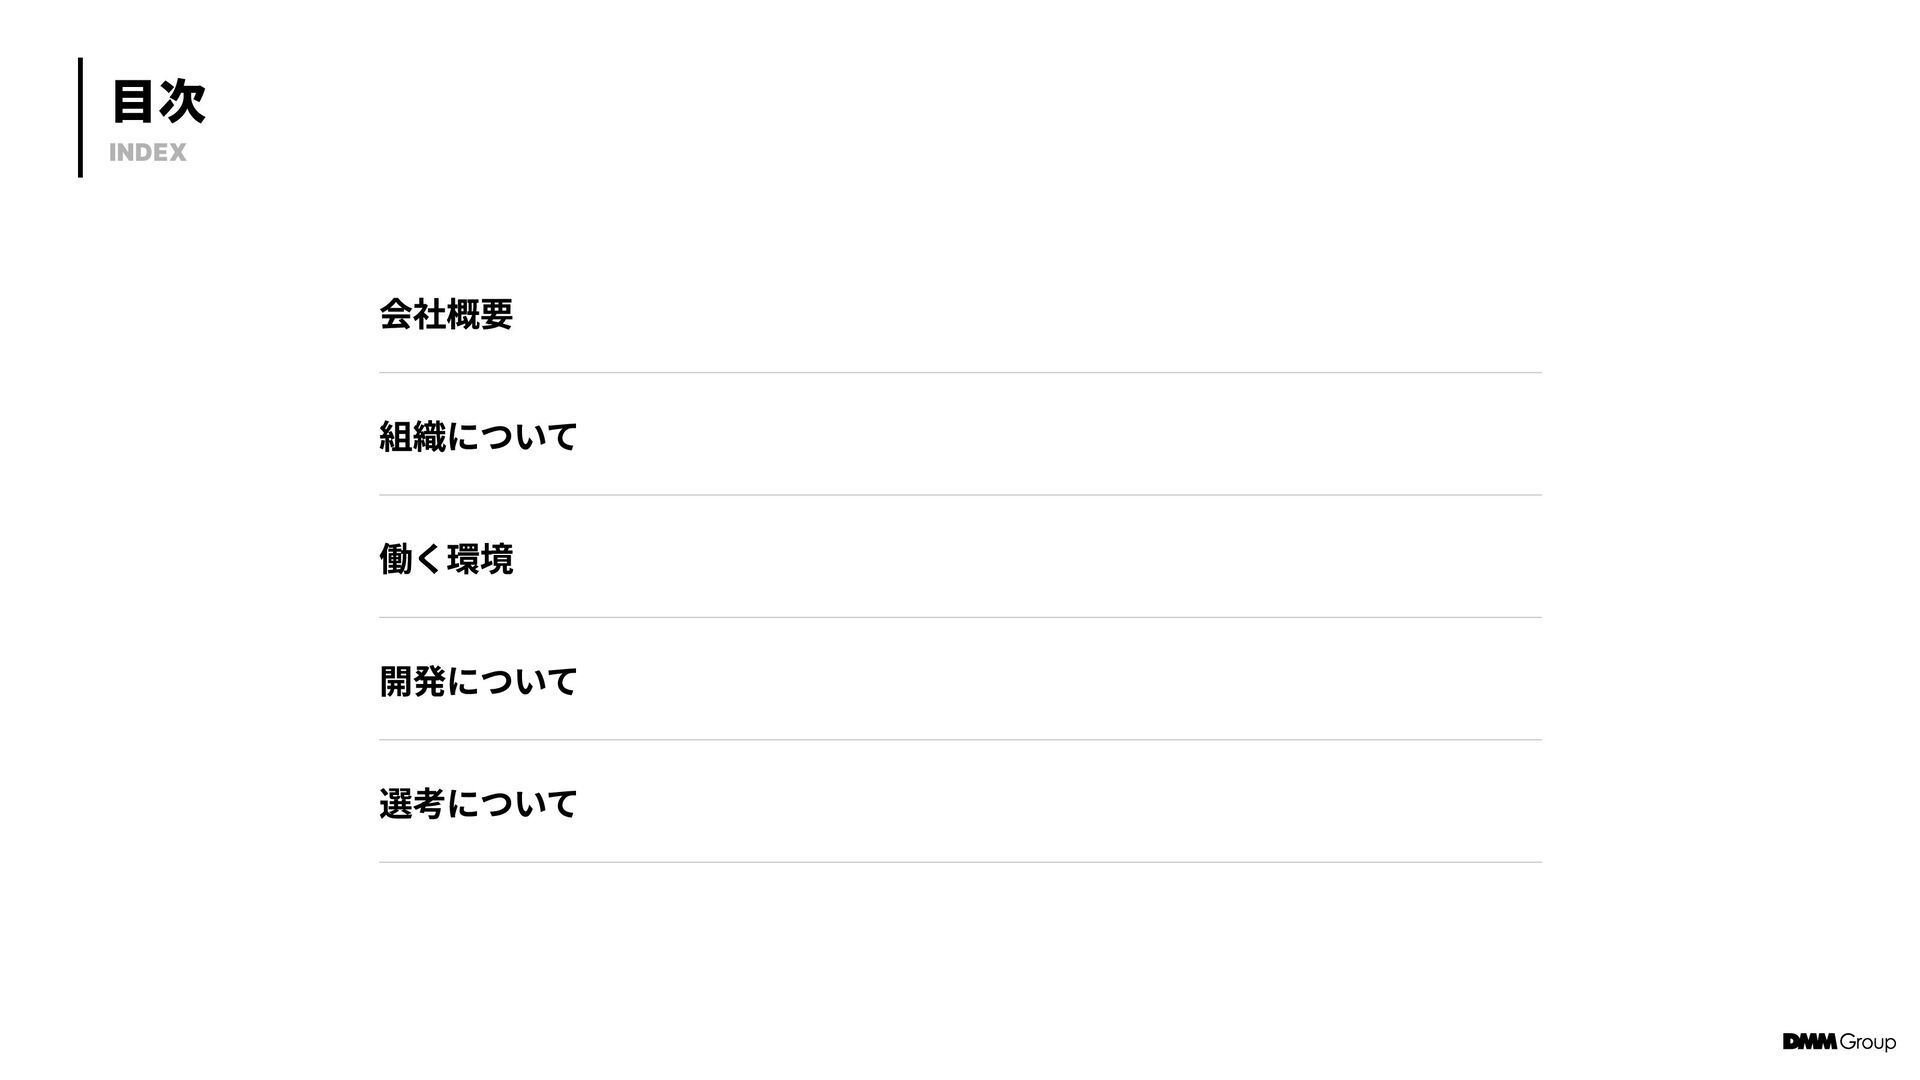
Task: Open the 組織について section
Action: tap(478, 436)
